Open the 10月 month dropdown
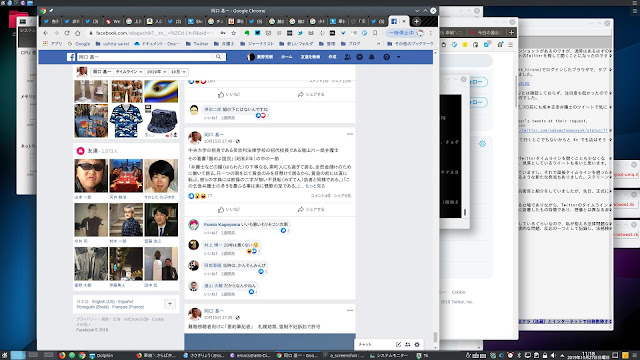This screenshot has height=360, width=640. pos(178,72)
